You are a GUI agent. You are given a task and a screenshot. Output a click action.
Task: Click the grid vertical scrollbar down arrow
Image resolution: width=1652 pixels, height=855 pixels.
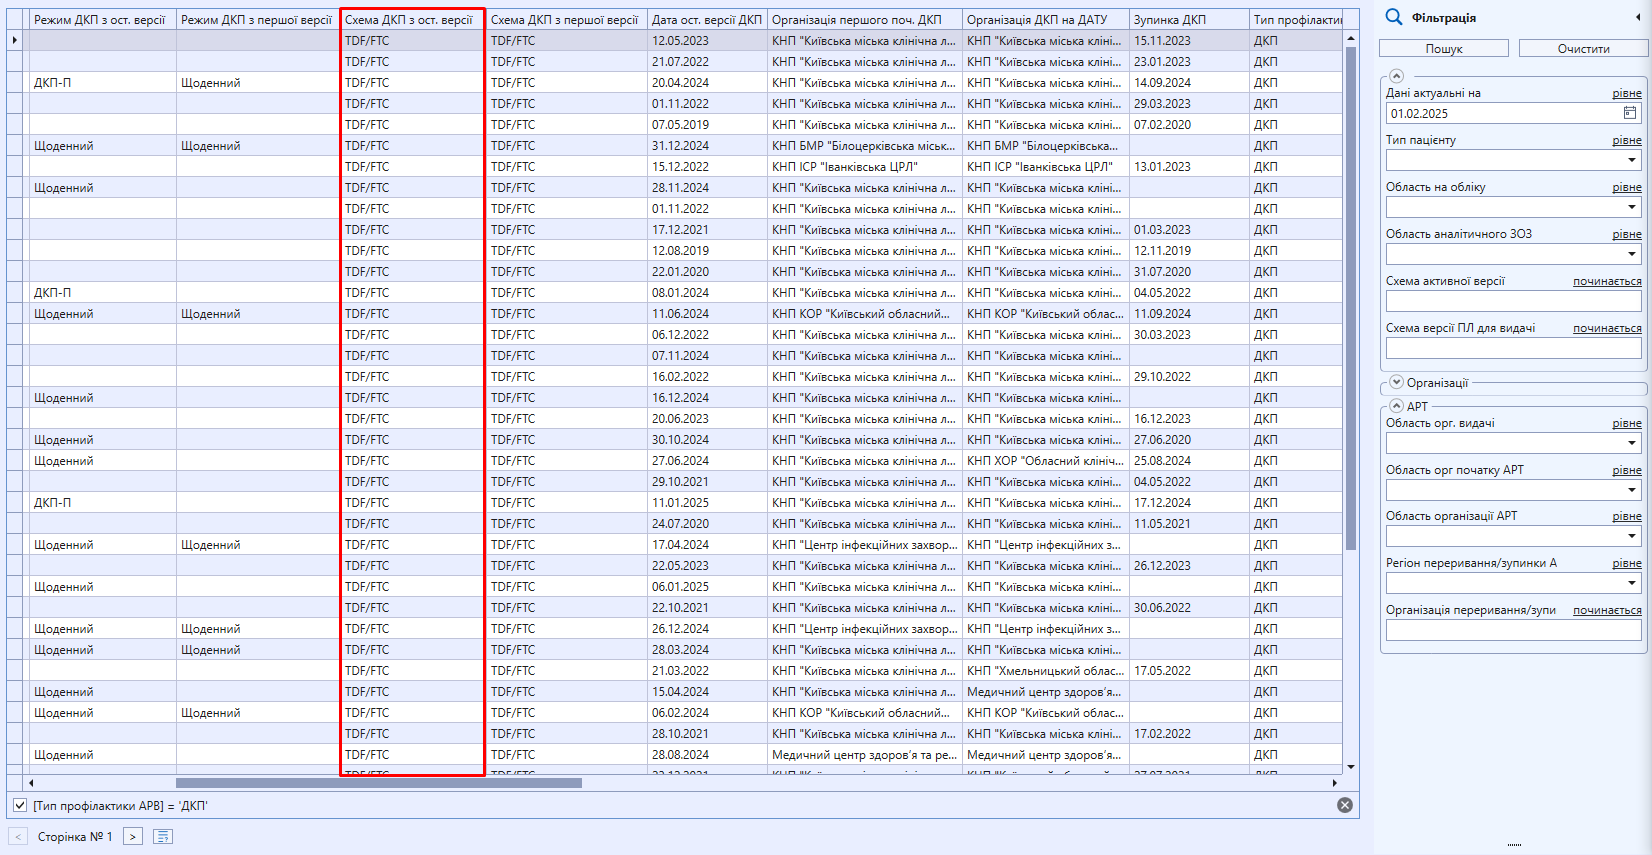coord(1351,767)
